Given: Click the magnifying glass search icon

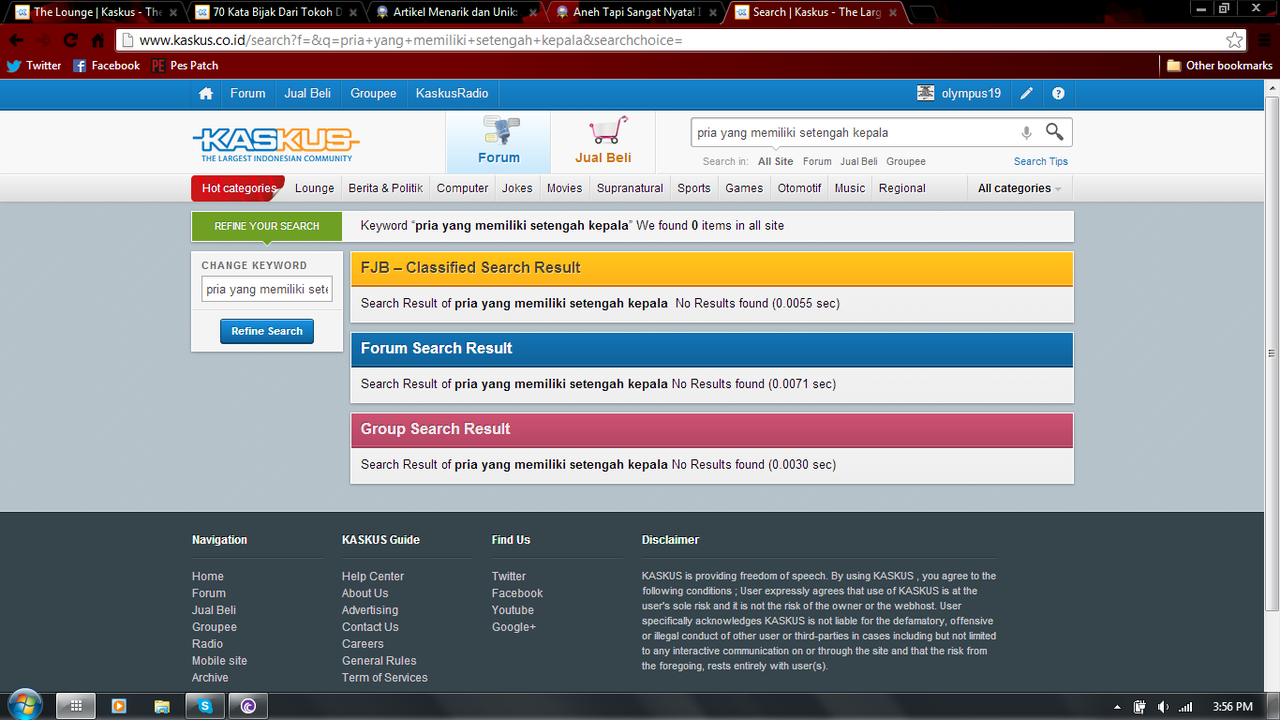Looking at the screenshot, I should (1054, 132).
